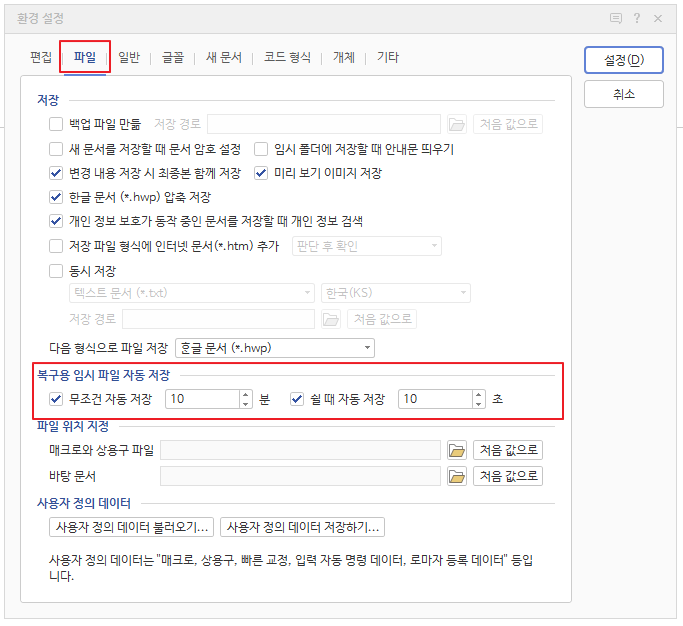Viewport: 683px width, 626px height.
Task: Reset 동시 저장 경로 with 처음 값으로
Action: (382, 319)
